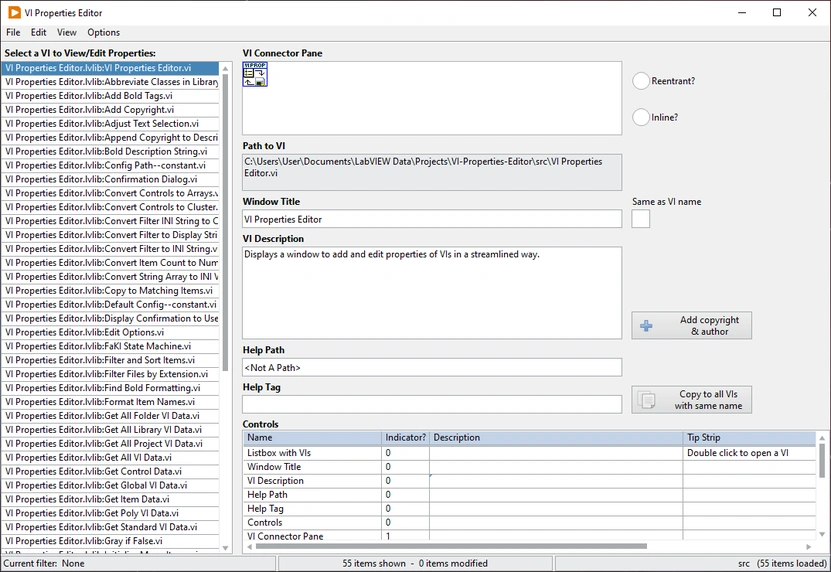
Task: Click the Path to VI display field
Action: click(x=432, y=172)
